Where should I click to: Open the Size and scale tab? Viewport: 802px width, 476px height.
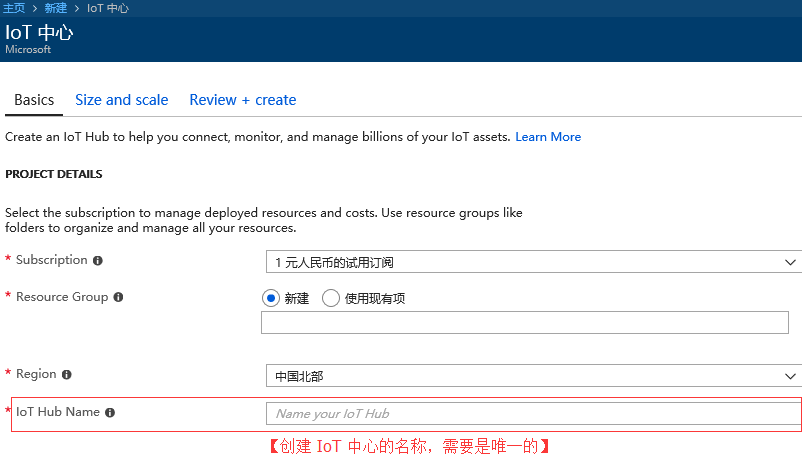pos(121,100)
